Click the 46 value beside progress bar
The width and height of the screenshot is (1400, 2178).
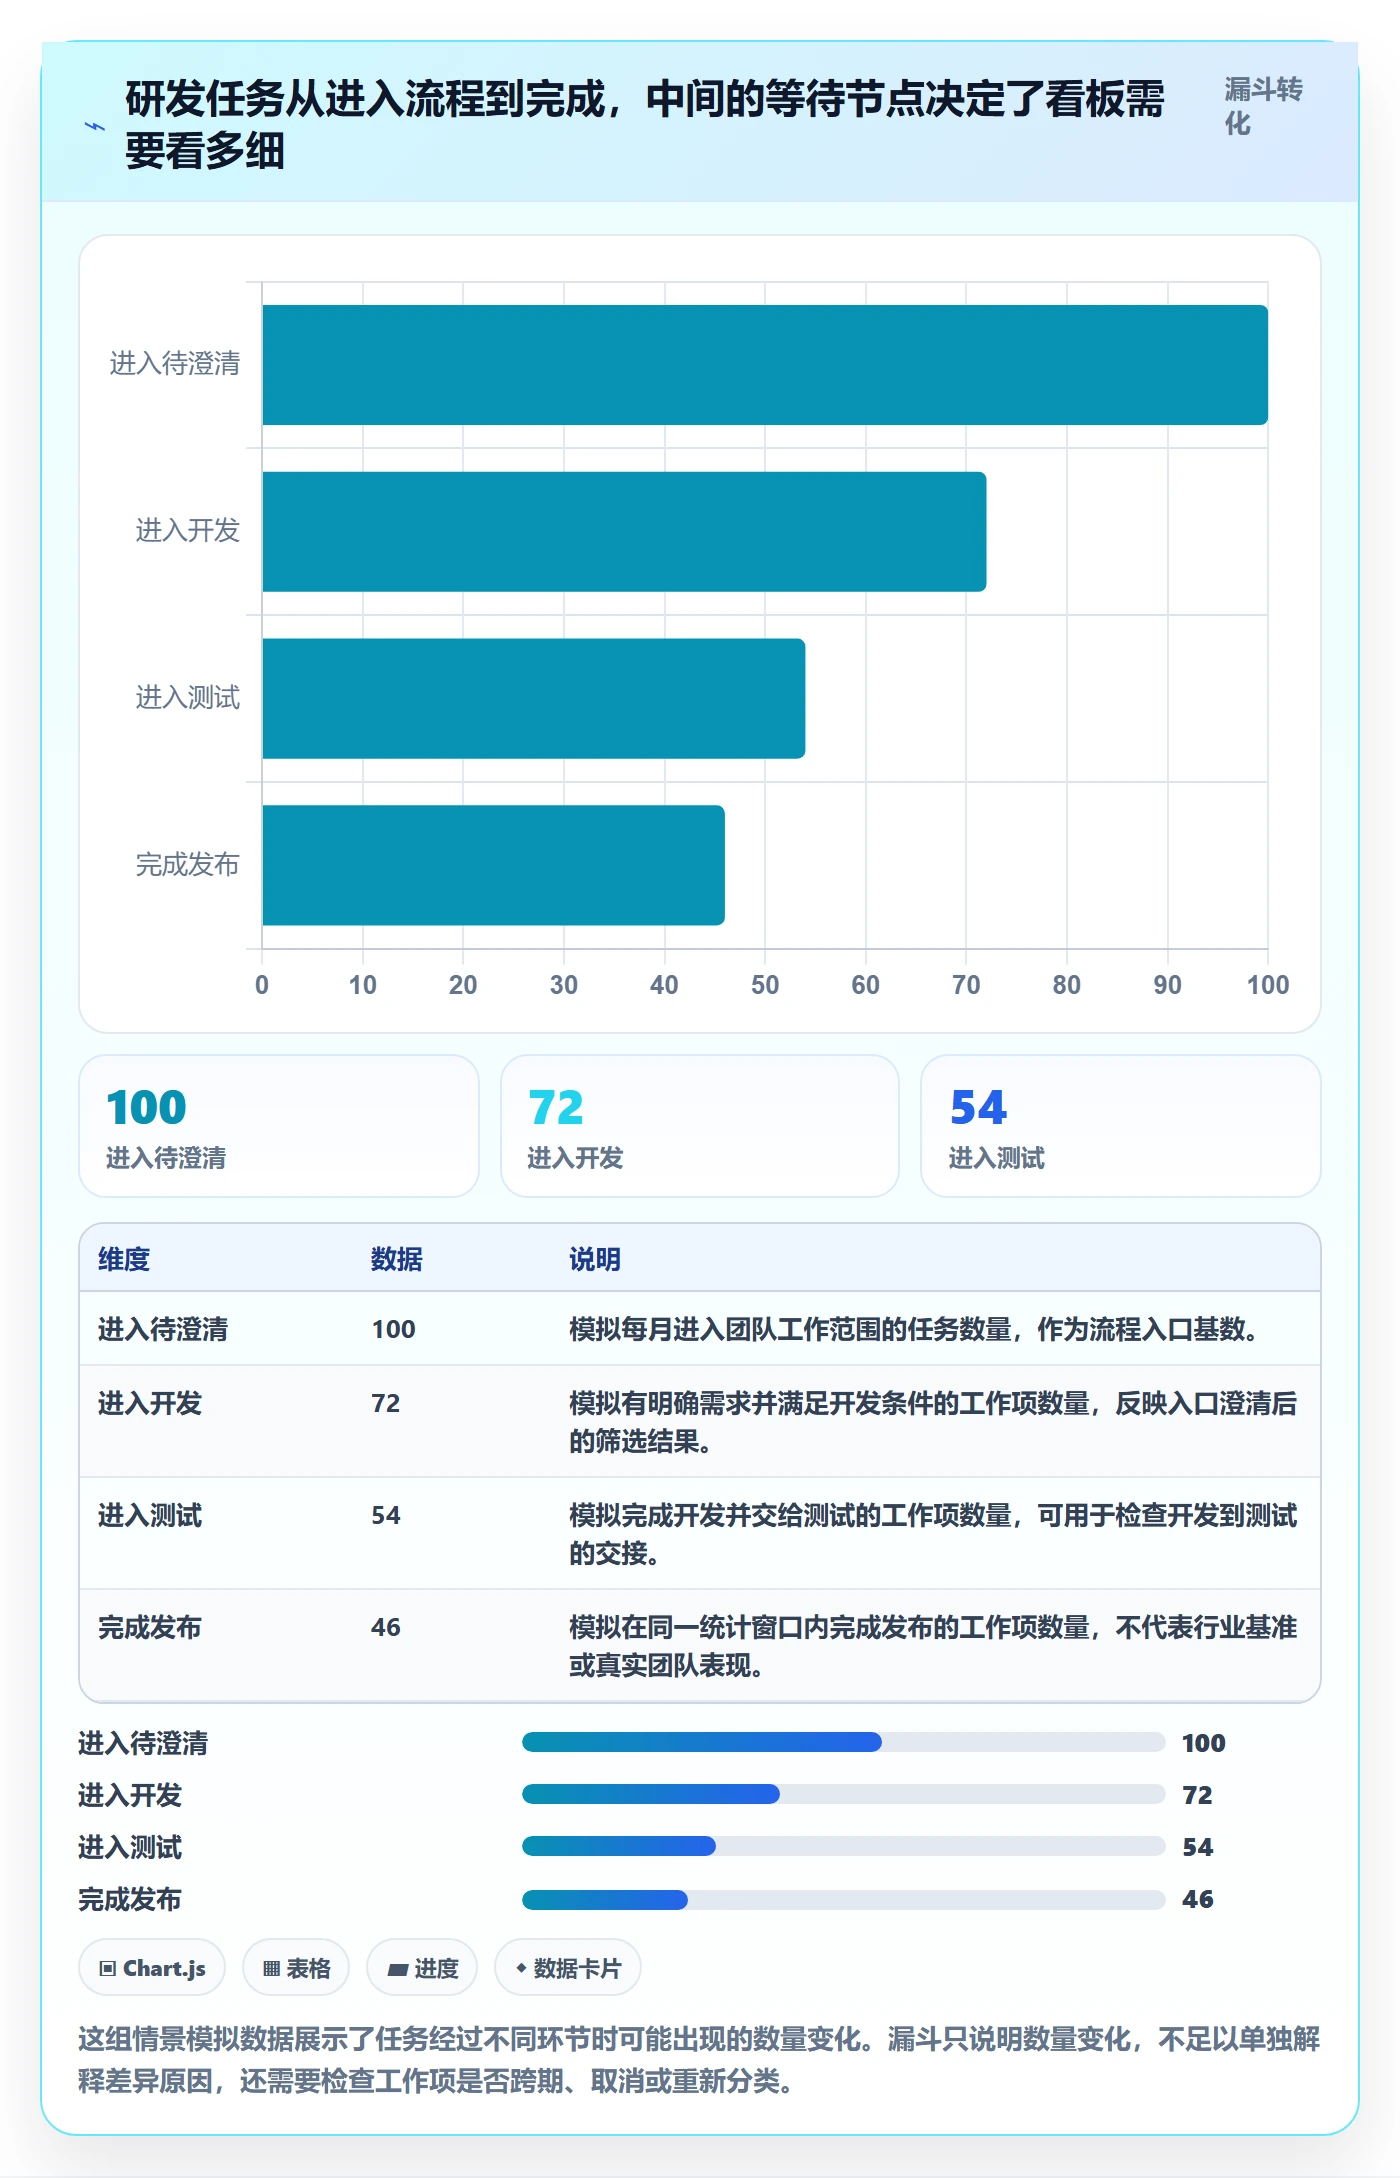pos(1198,1899)
